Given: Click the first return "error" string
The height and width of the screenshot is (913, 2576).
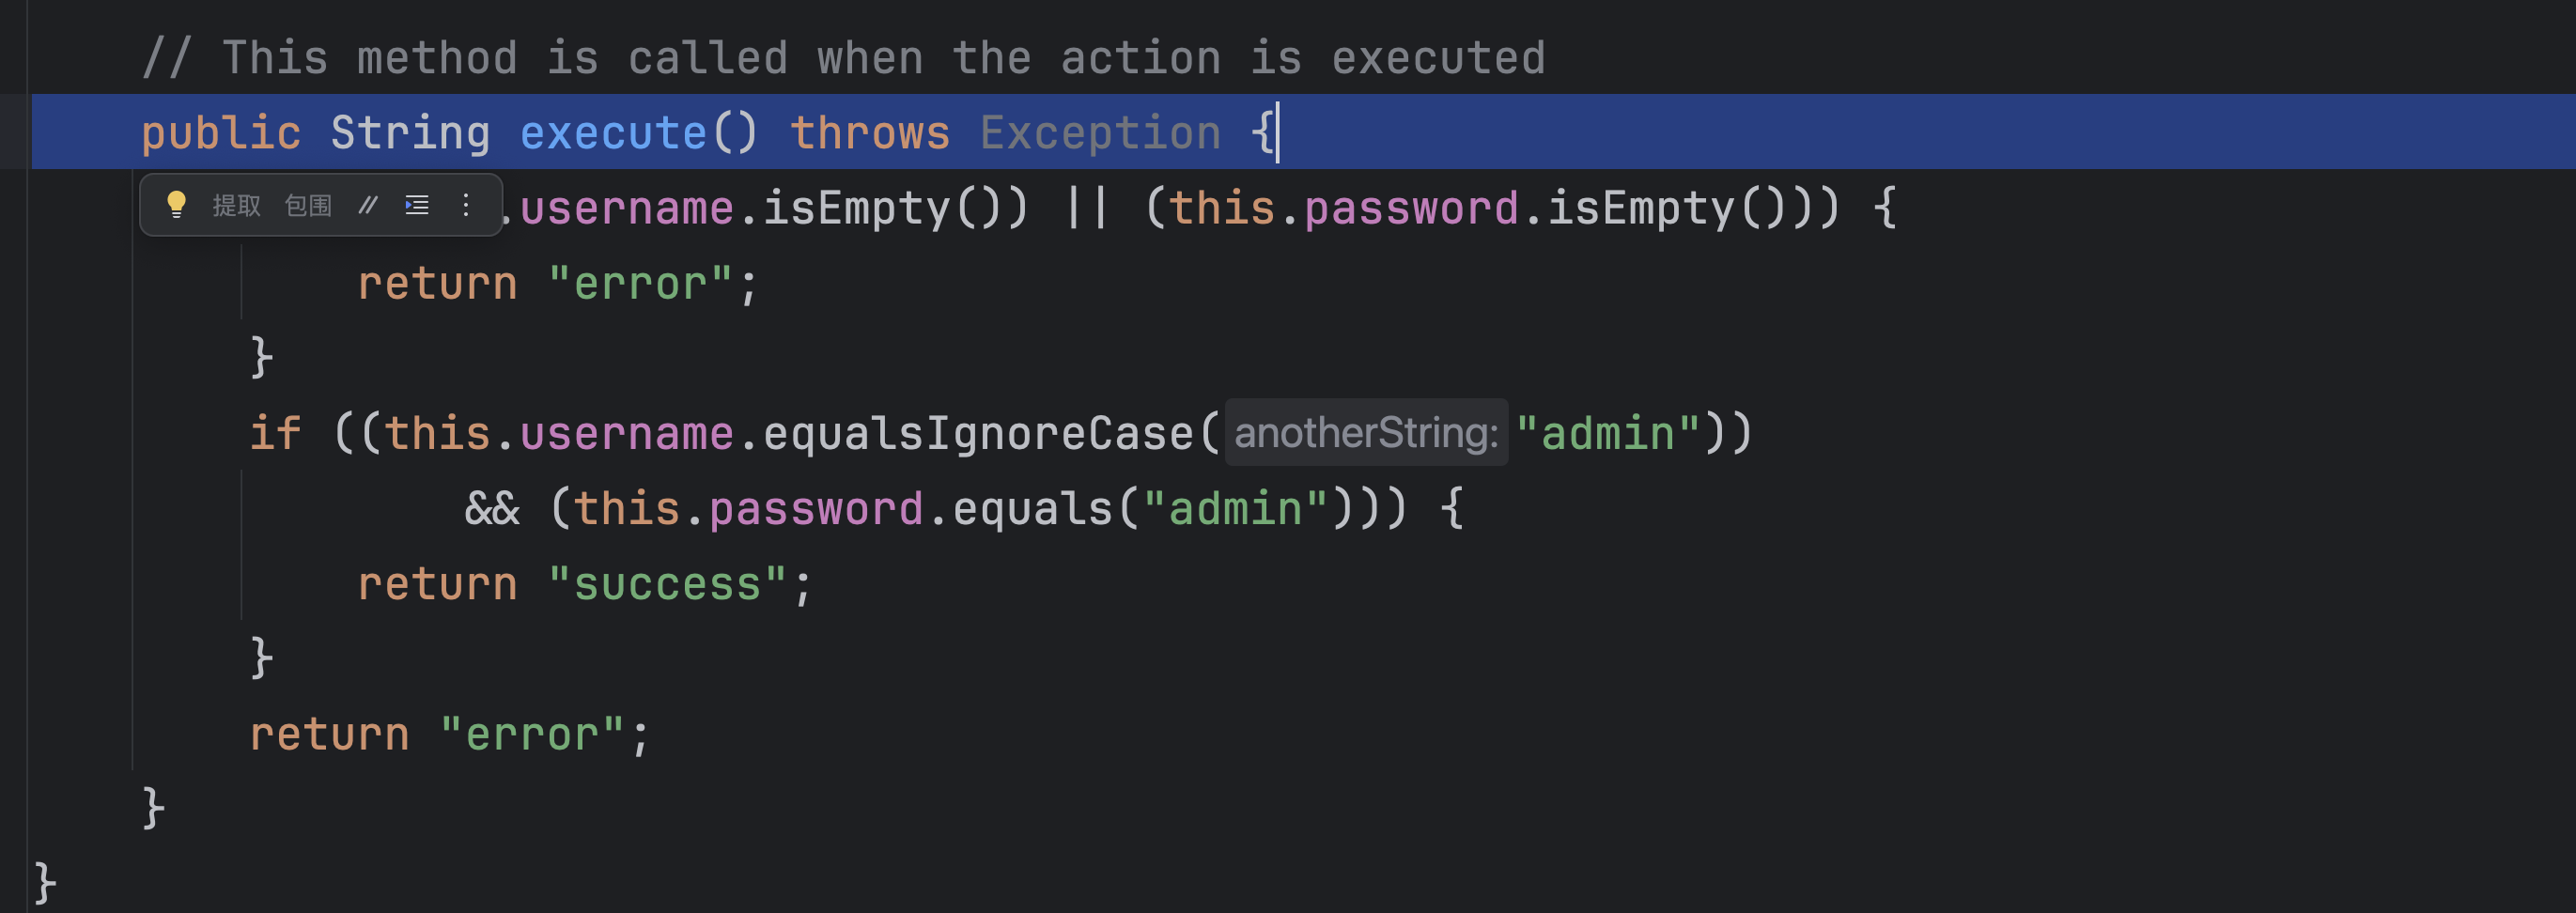Looking at the screenshot, I should pos(640,284).
